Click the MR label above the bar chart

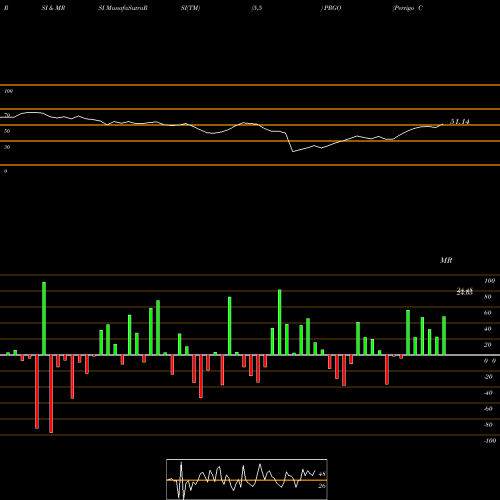(446, 260)
